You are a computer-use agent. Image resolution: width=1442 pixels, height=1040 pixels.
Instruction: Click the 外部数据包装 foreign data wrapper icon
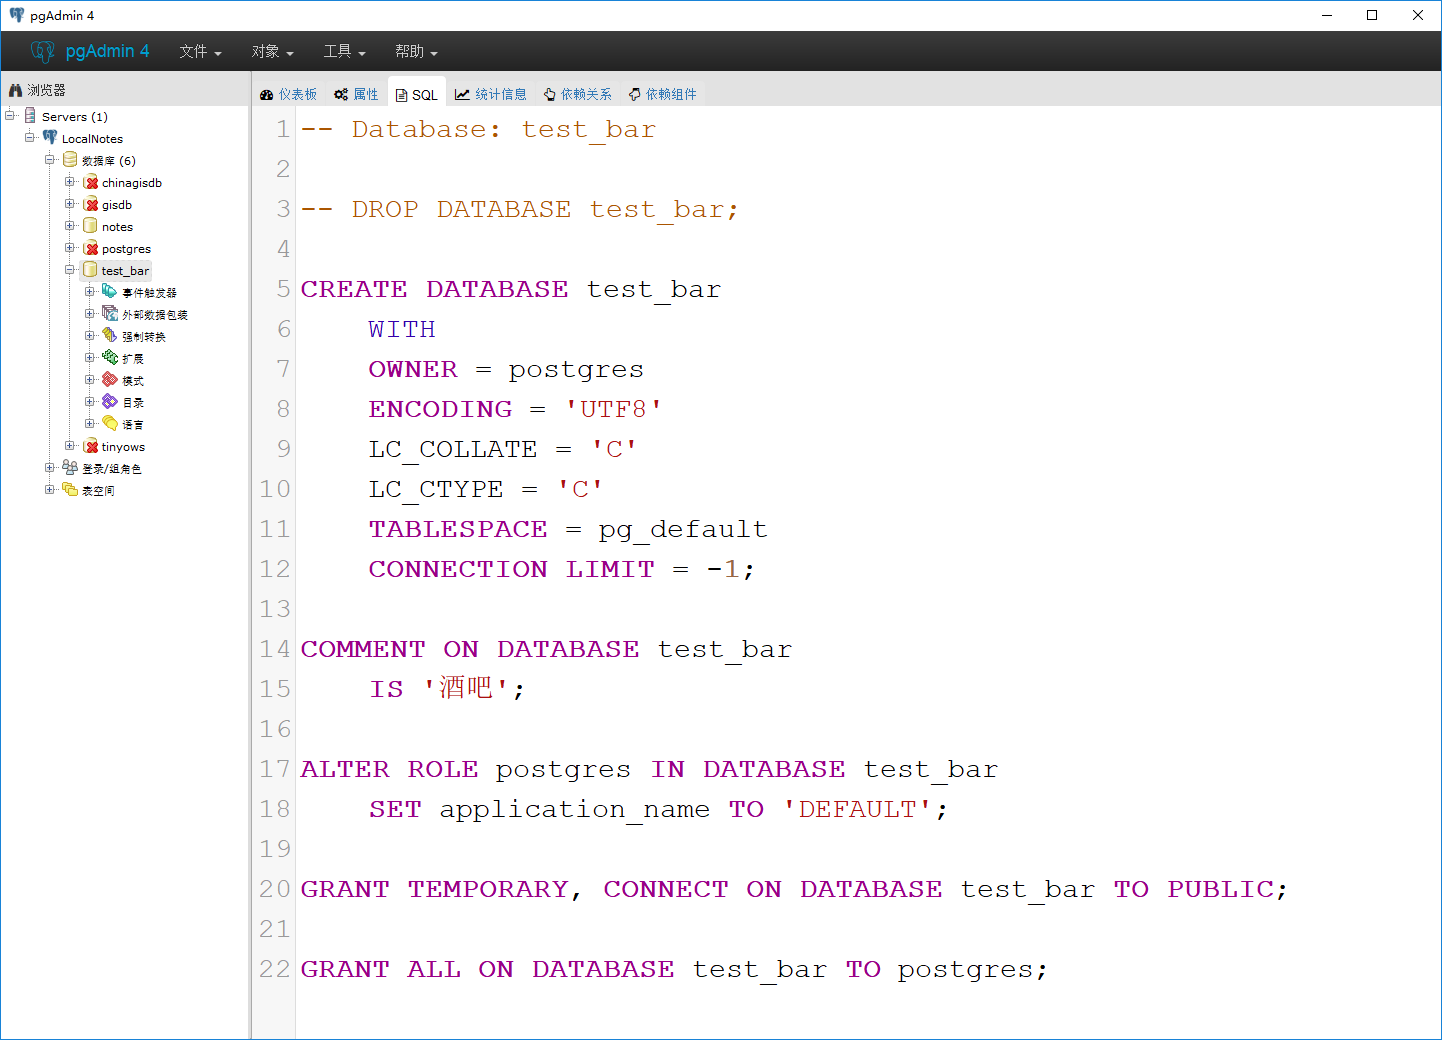click(x=110, y=314)
